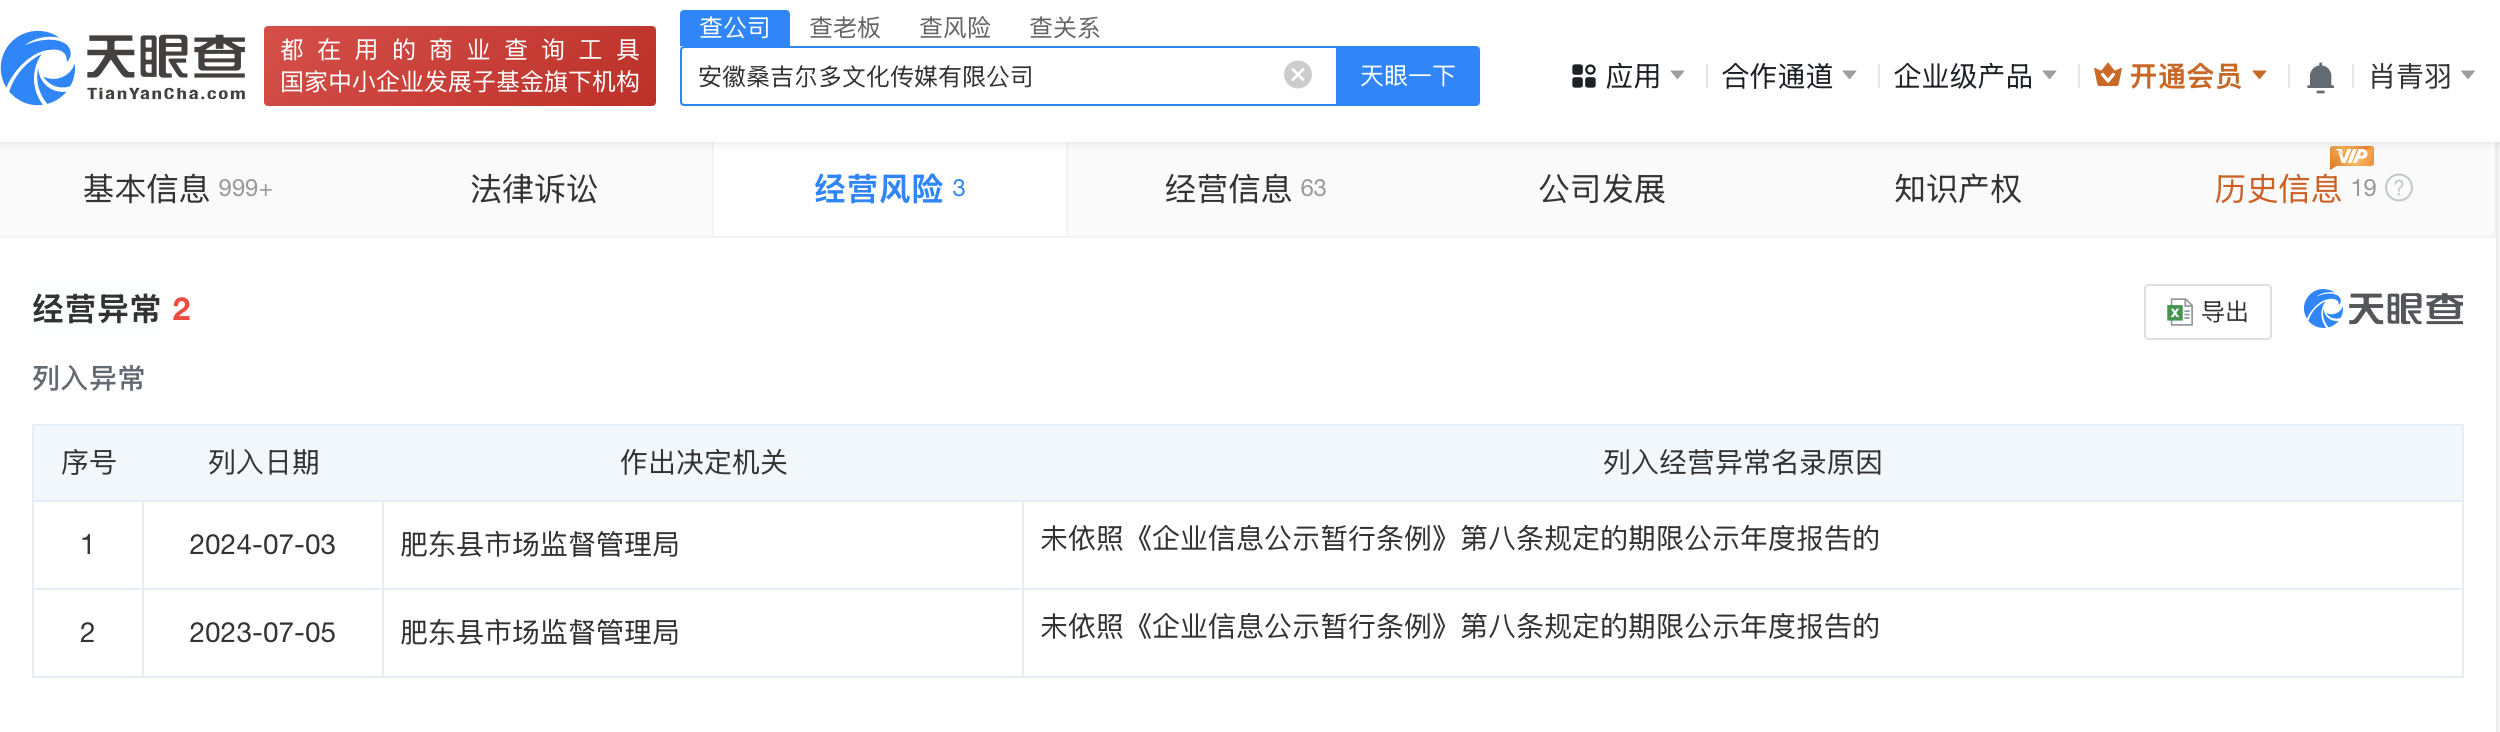Click the date 2023-07-05
The height and width of the screenshot is (732, 2500).
pyautogui.click(x=262, y=633)
